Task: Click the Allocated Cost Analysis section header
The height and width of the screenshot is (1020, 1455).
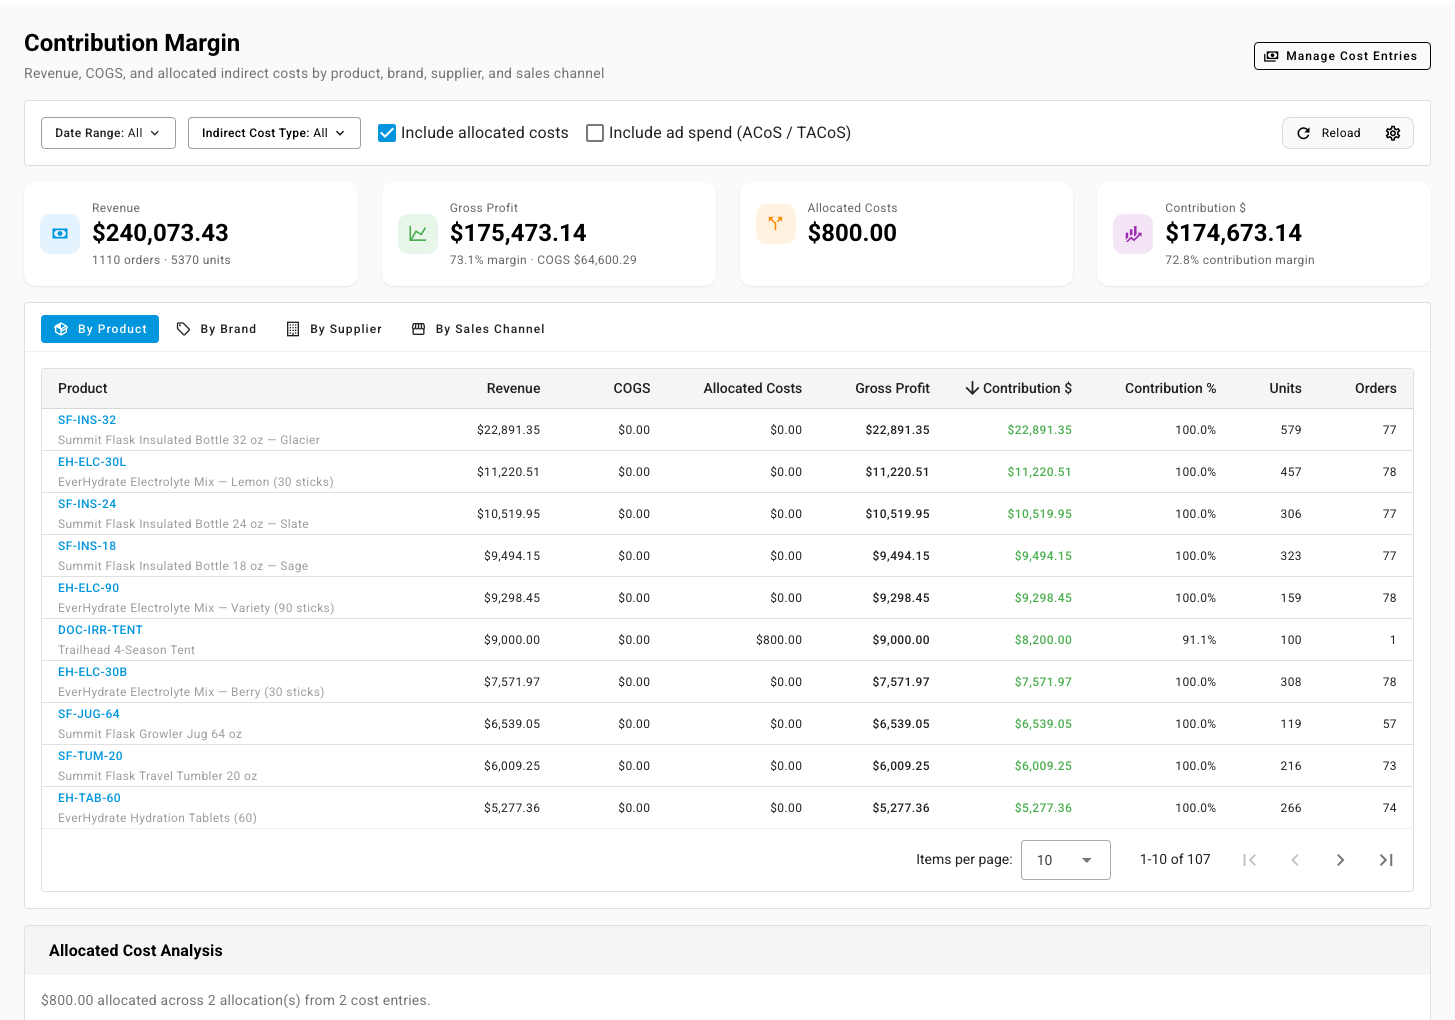Action: 727,951
